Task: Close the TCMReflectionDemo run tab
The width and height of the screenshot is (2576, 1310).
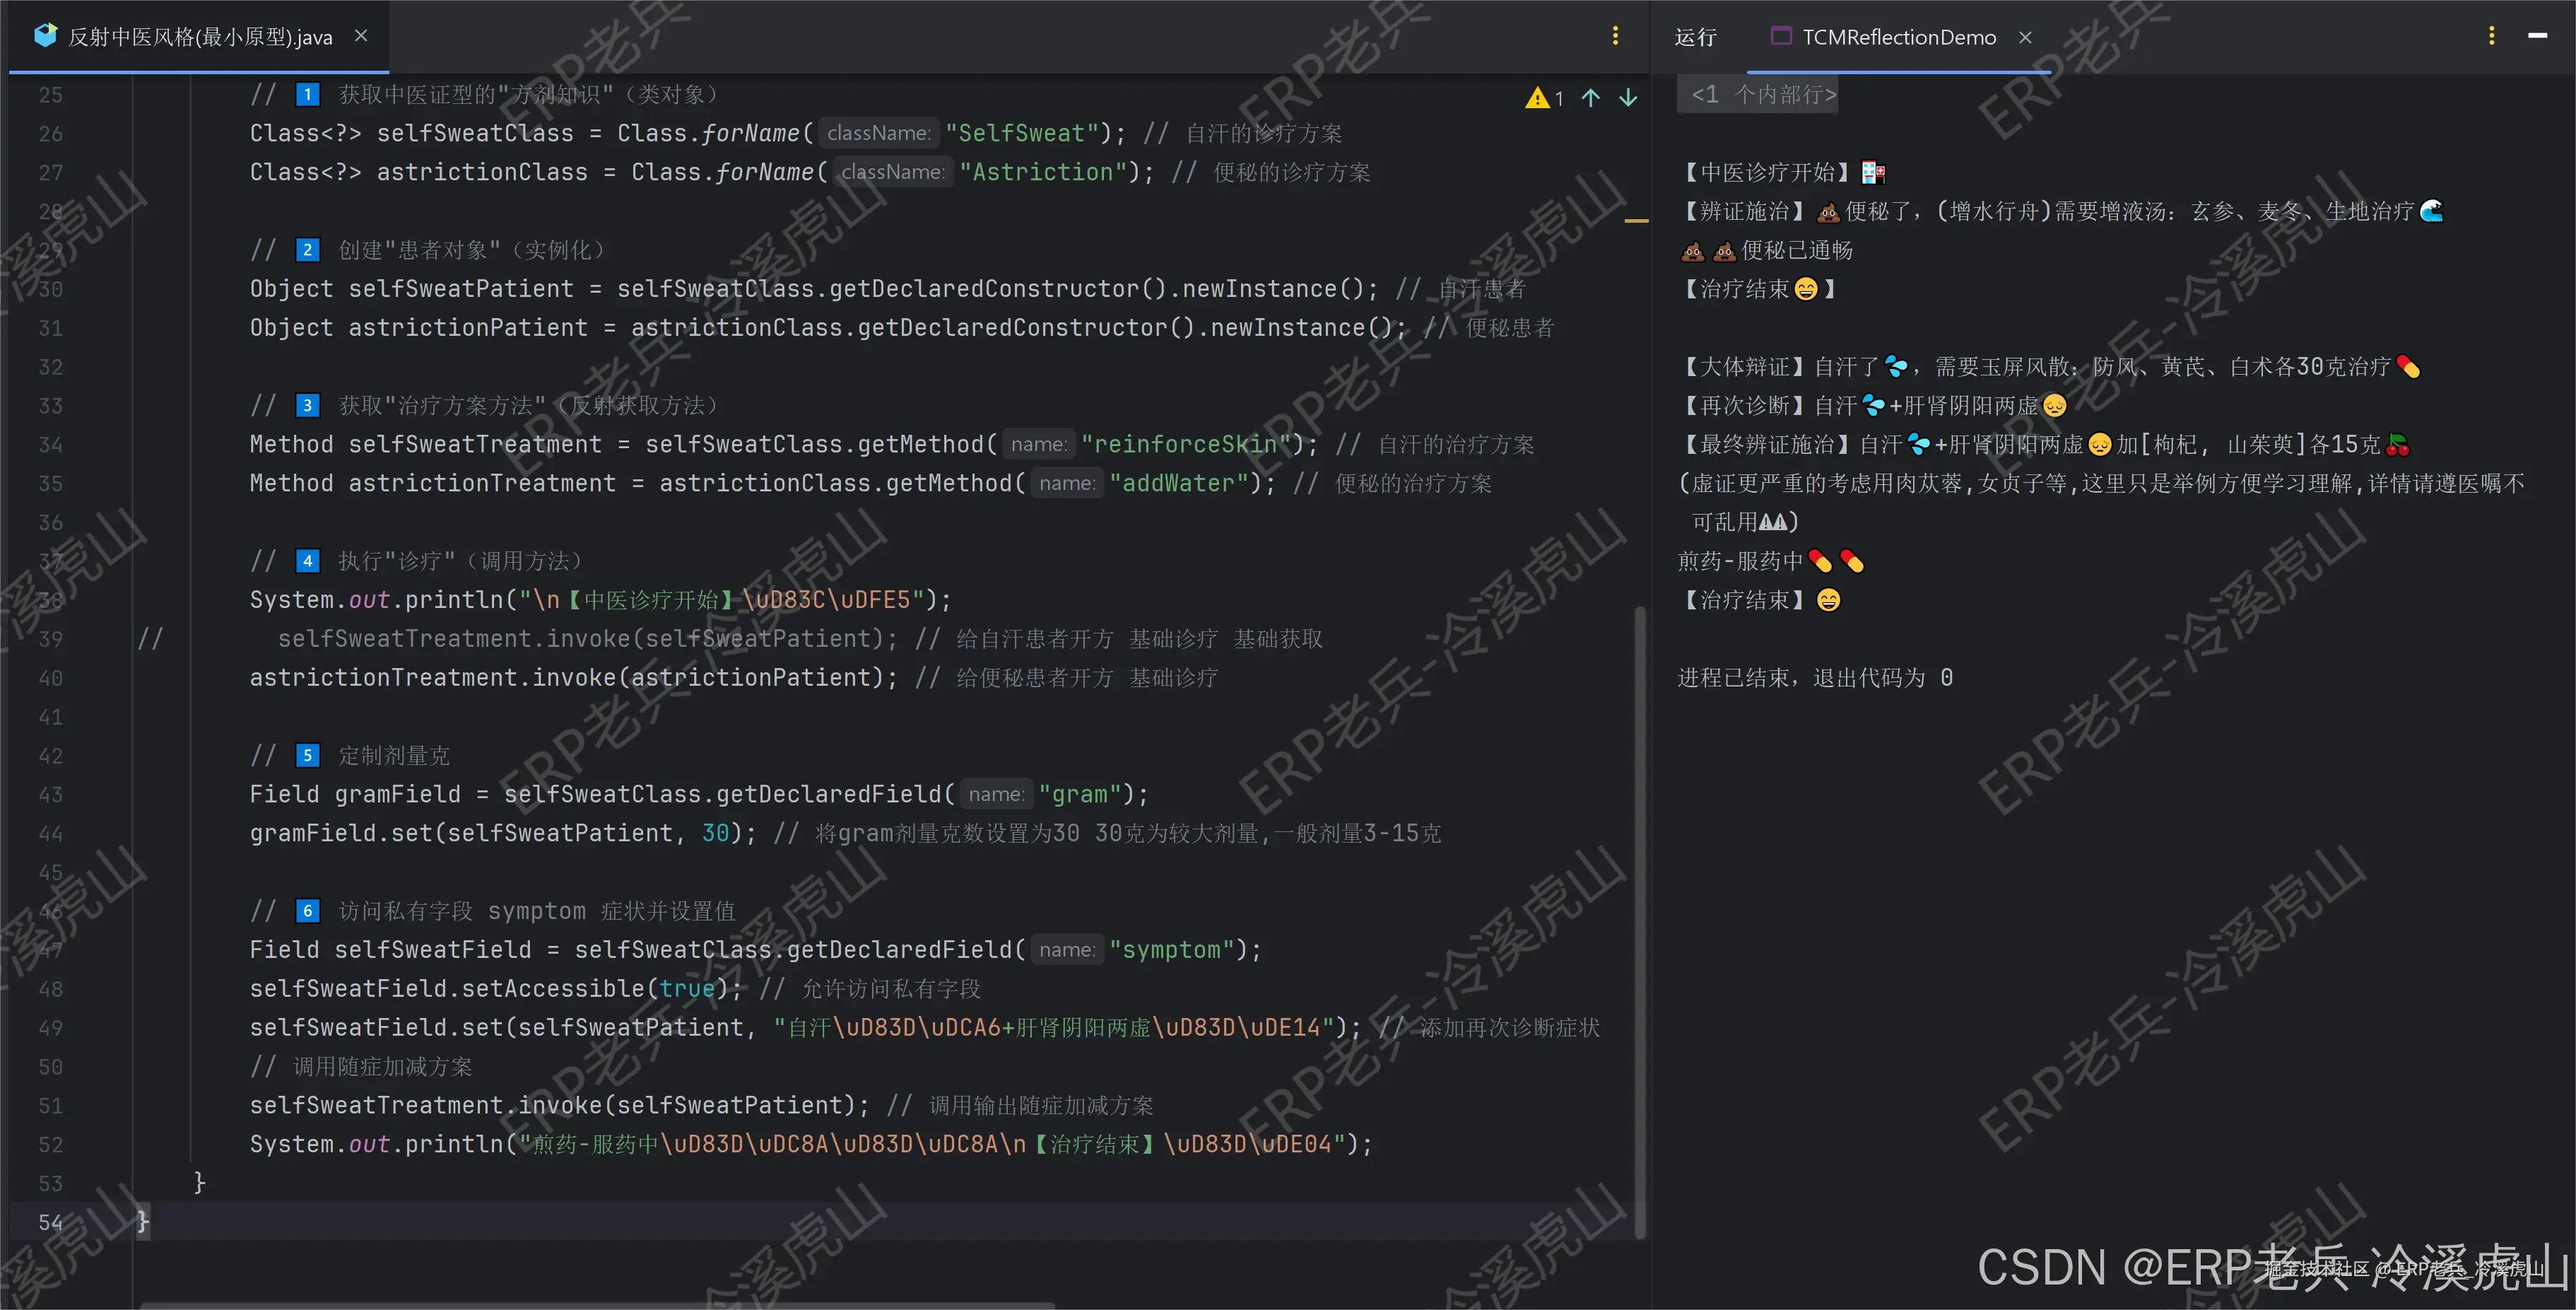Action: click(2025, 37)
